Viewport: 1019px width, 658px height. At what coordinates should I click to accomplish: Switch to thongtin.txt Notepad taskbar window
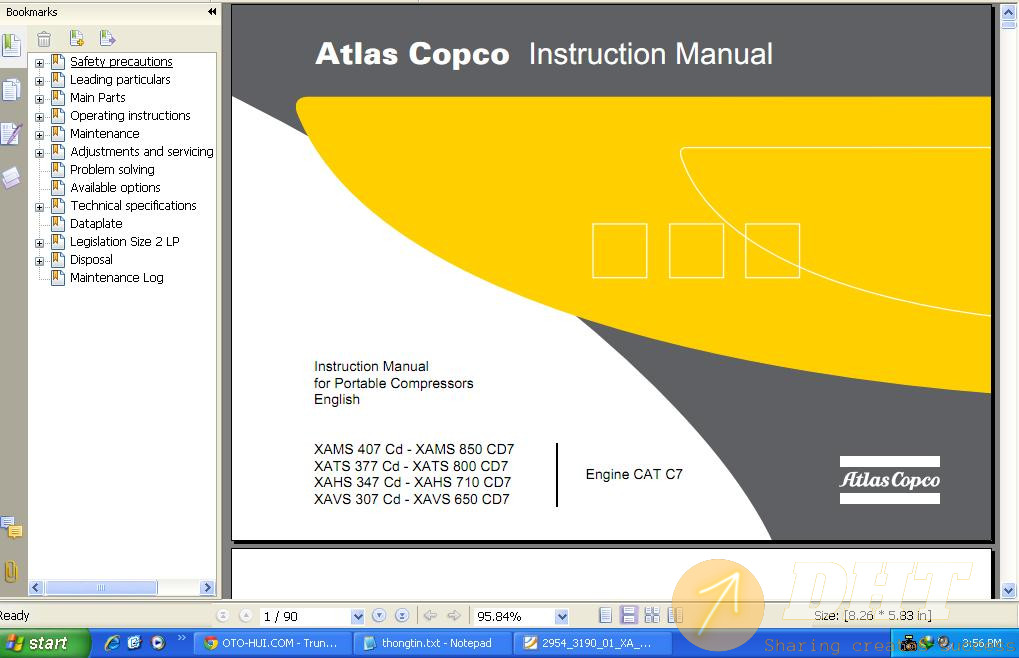432,643
